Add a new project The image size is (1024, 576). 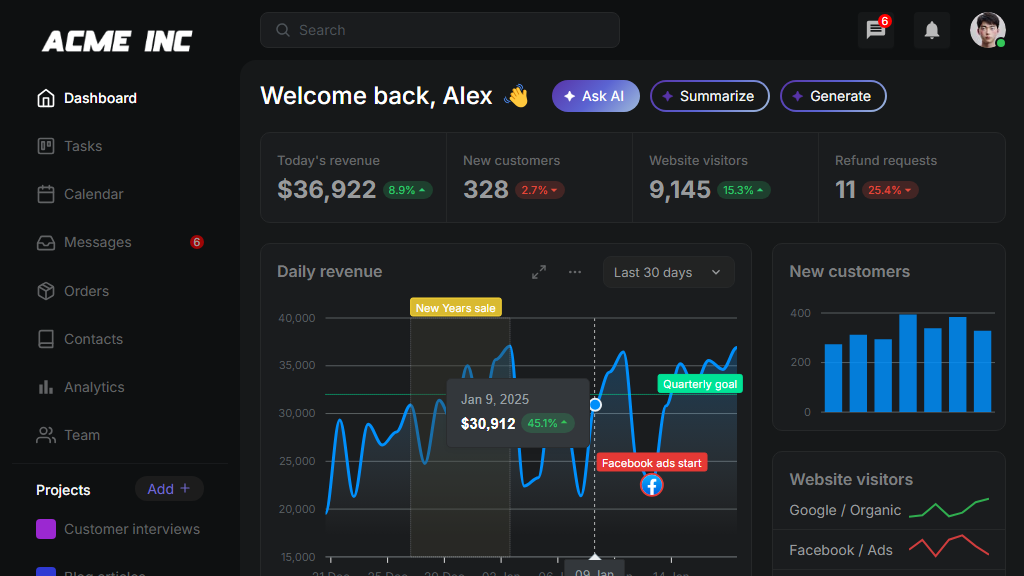(x=169, y=488)
